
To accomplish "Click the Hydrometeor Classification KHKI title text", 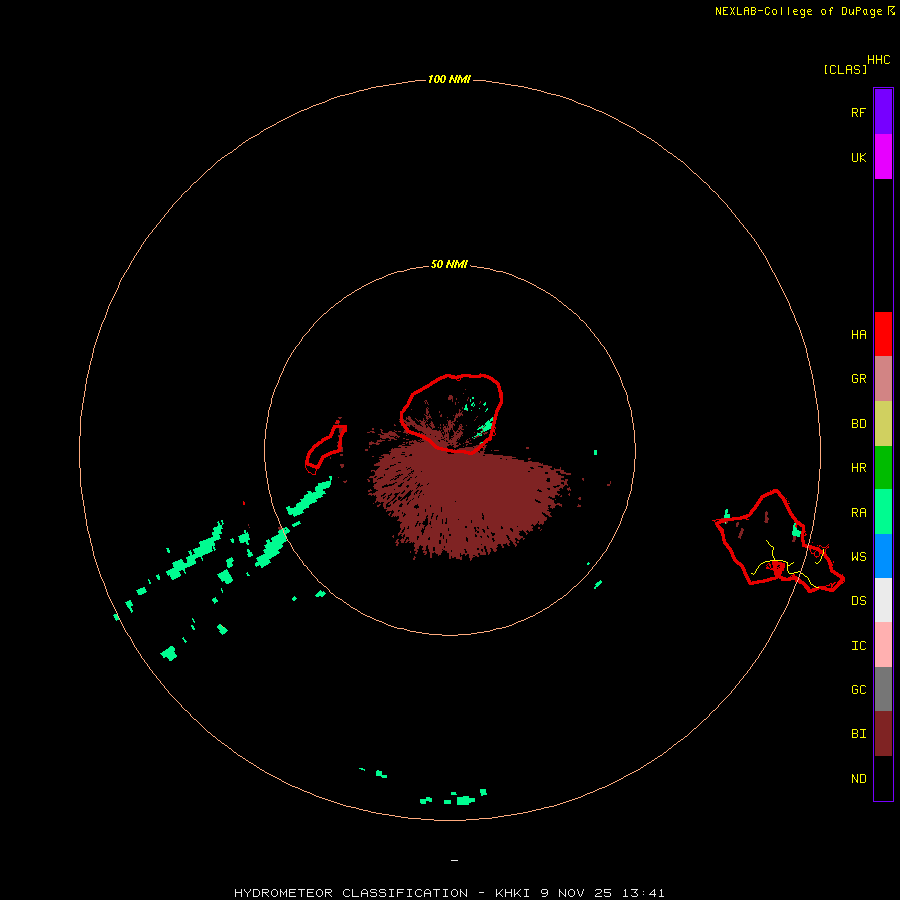I will click(x=449, y=893).
